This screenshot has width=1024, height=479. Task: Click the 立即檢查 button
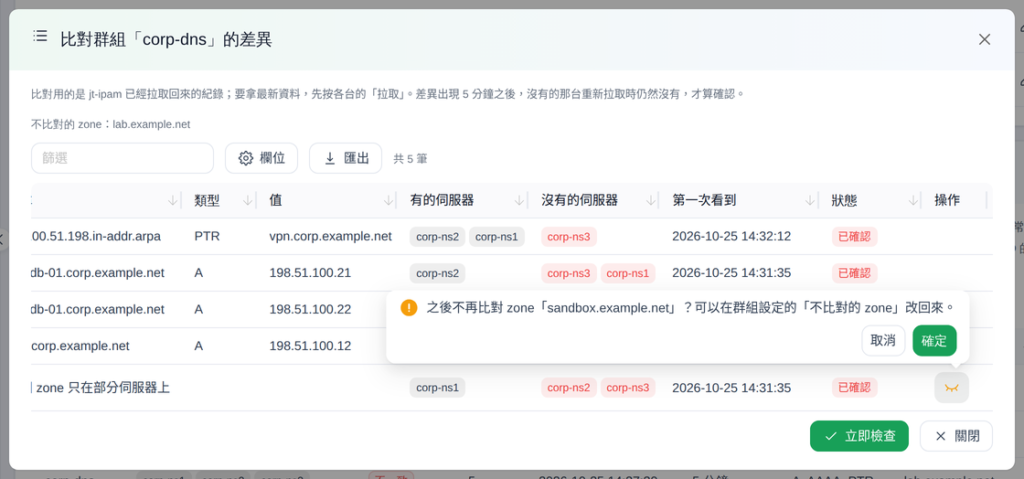pos(859,436)
